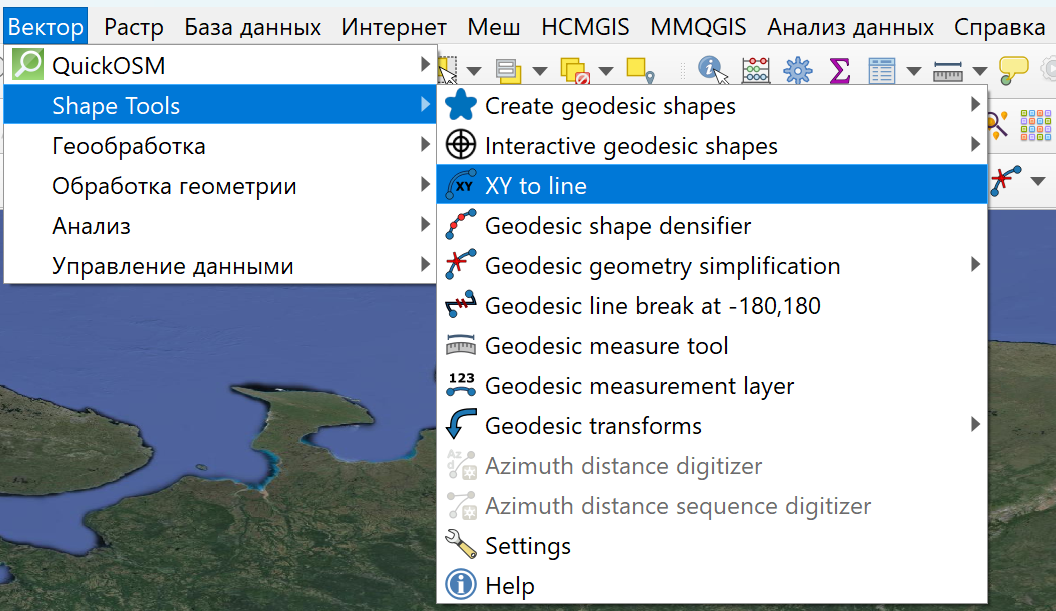Click Select Features by Value toolbar icon
This screenshot has height=611, width=1056.
click(508, 70)
